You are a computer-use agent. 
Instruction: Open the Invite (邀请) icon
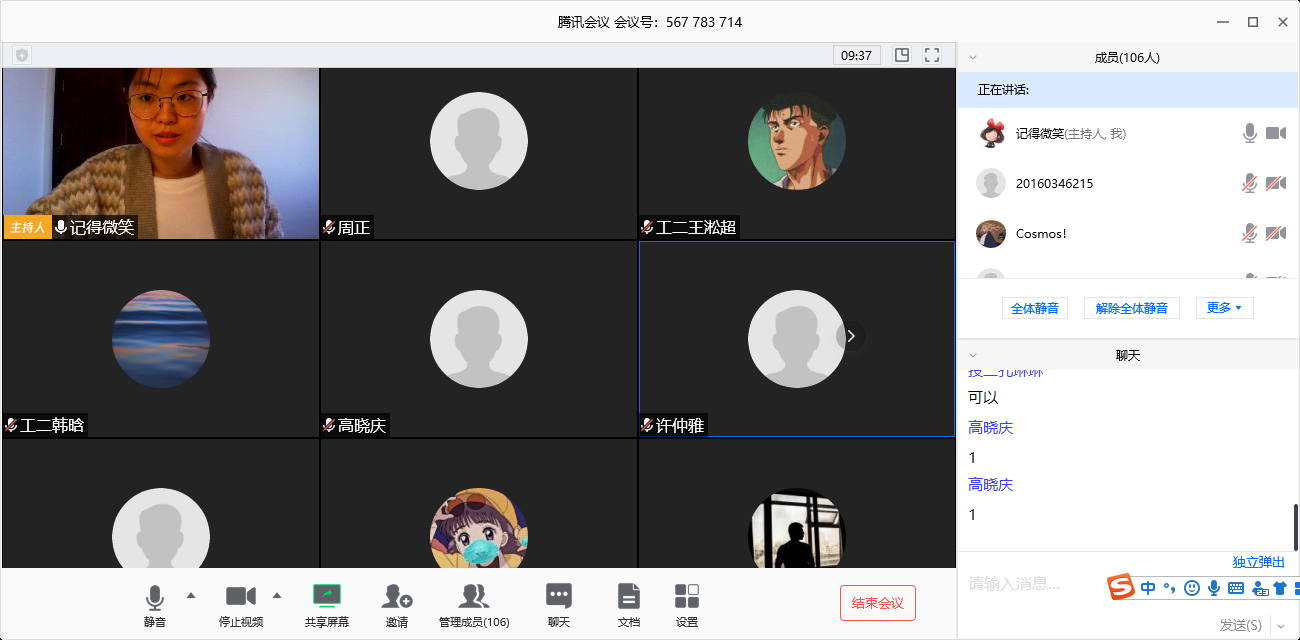(x=397, y=597)
